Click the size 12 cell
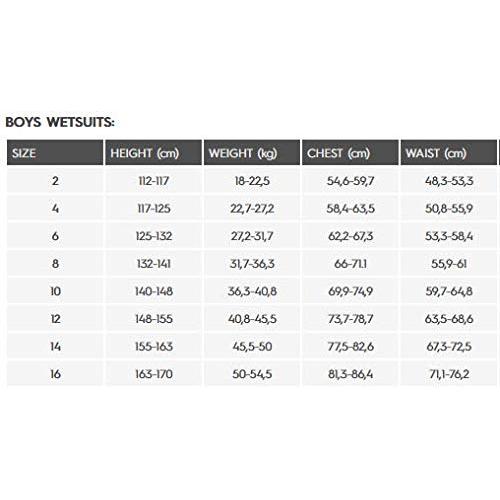This screenshot has height=500, width=500. click(55, 319)
